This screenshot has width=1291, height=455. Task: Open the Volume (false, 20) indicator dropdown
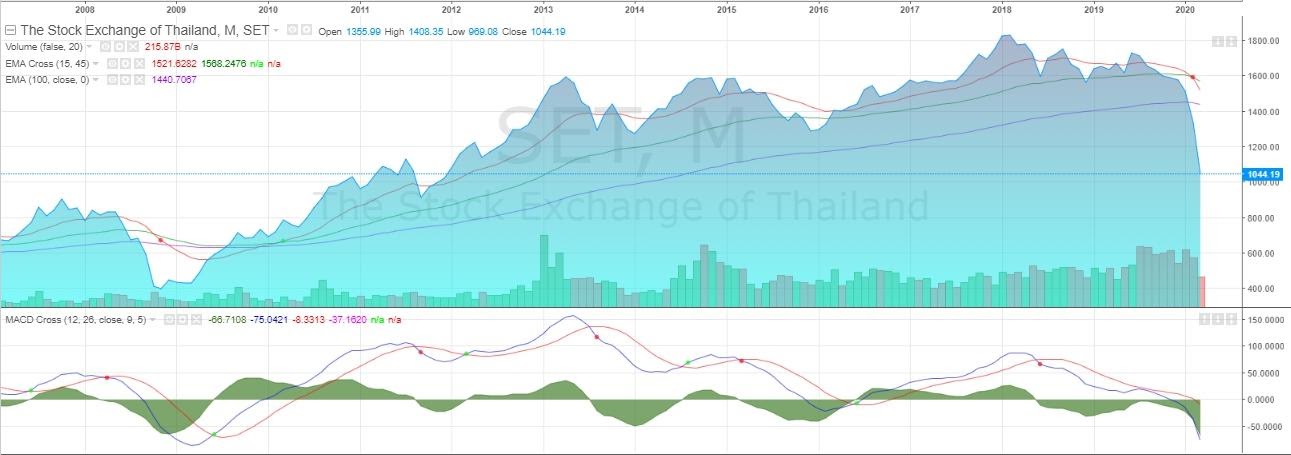89,47
